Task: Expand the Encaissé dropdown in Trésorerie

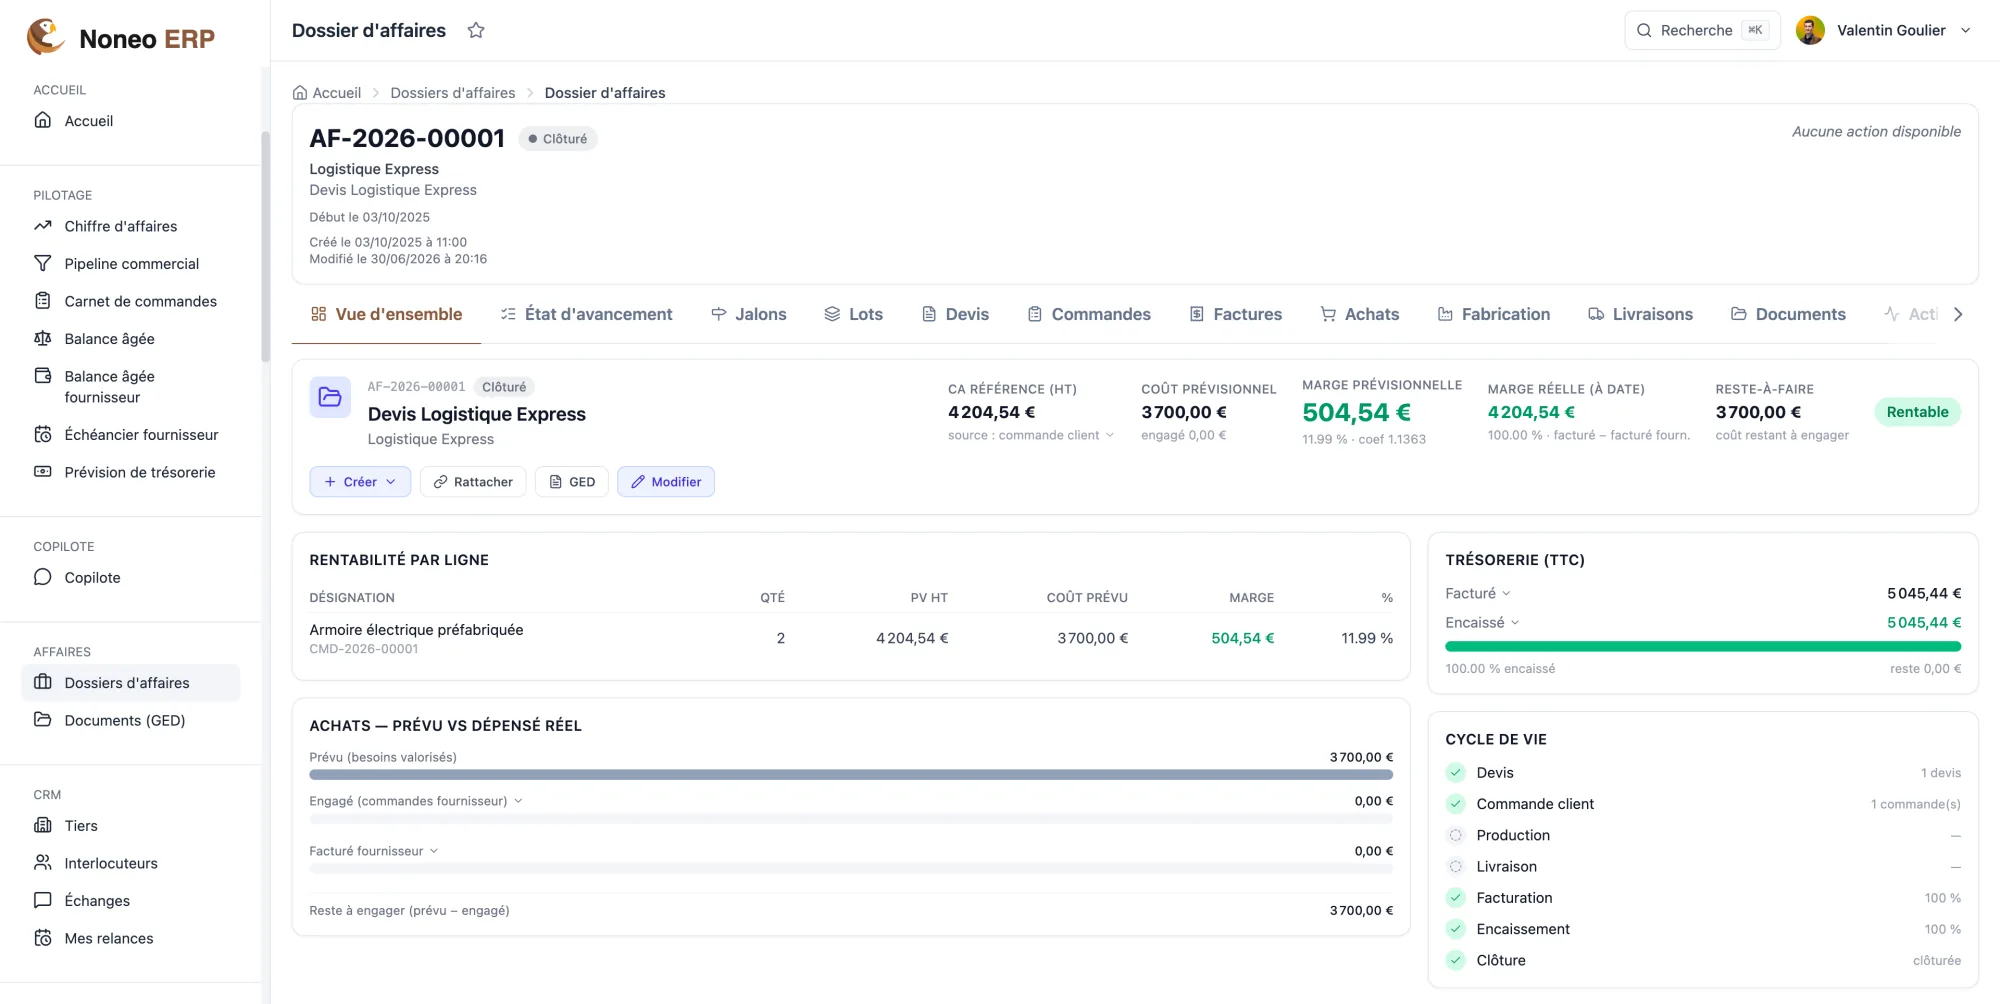Action: click(1483, 622)
